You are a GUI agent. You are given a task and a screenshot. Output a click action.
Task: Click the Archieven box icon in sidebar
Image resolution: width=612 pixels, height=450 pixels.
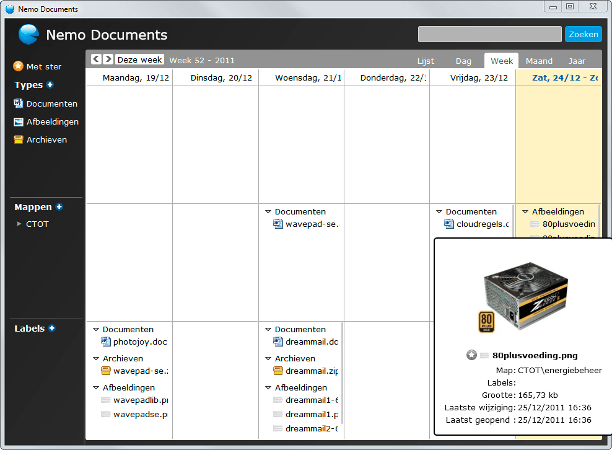click(18, 140)
